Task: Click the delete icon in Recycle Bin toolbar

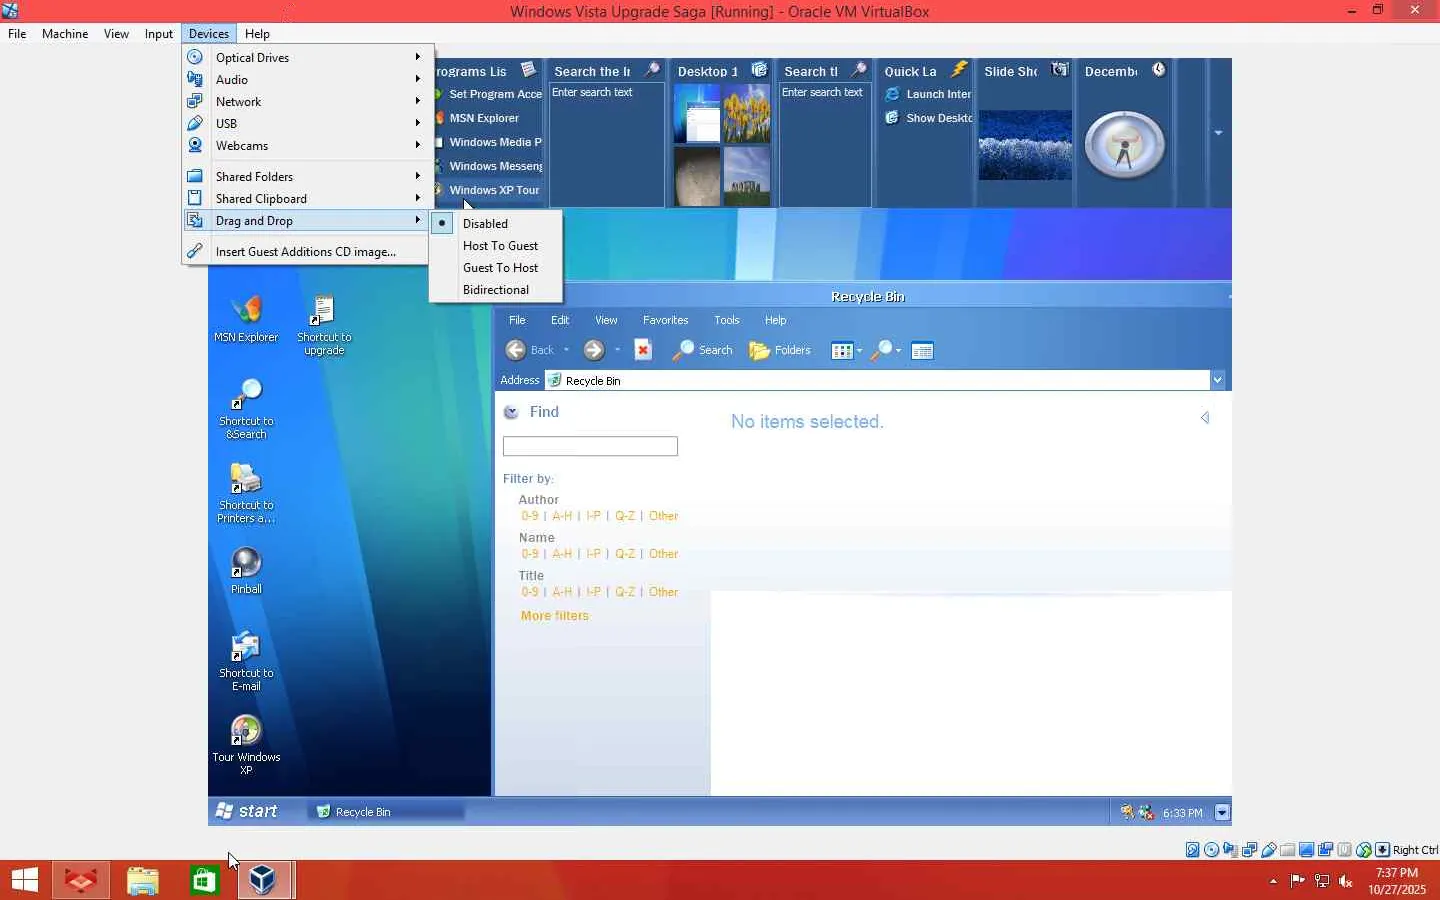Action: [643, 349]
